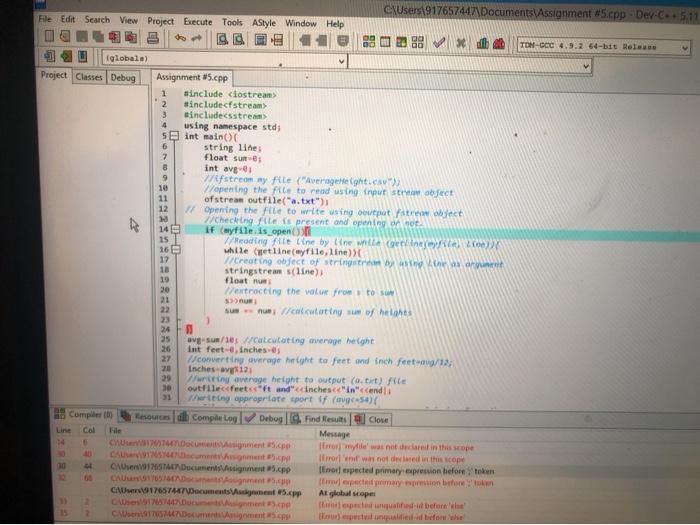Click the Save All toolbar icon
The width and height of the screenshot is (700, 525).
click(x=98, y=37)
